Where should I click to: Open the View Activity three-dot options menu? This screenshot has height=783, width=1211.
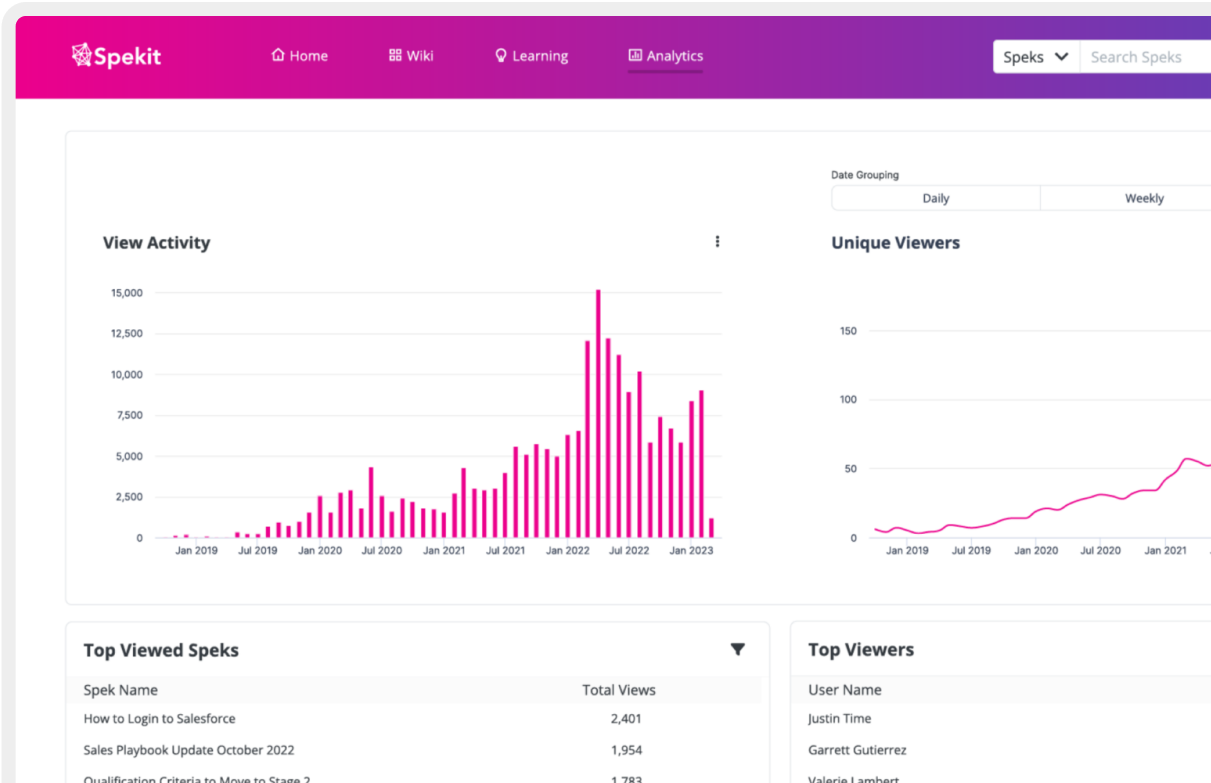717,241
